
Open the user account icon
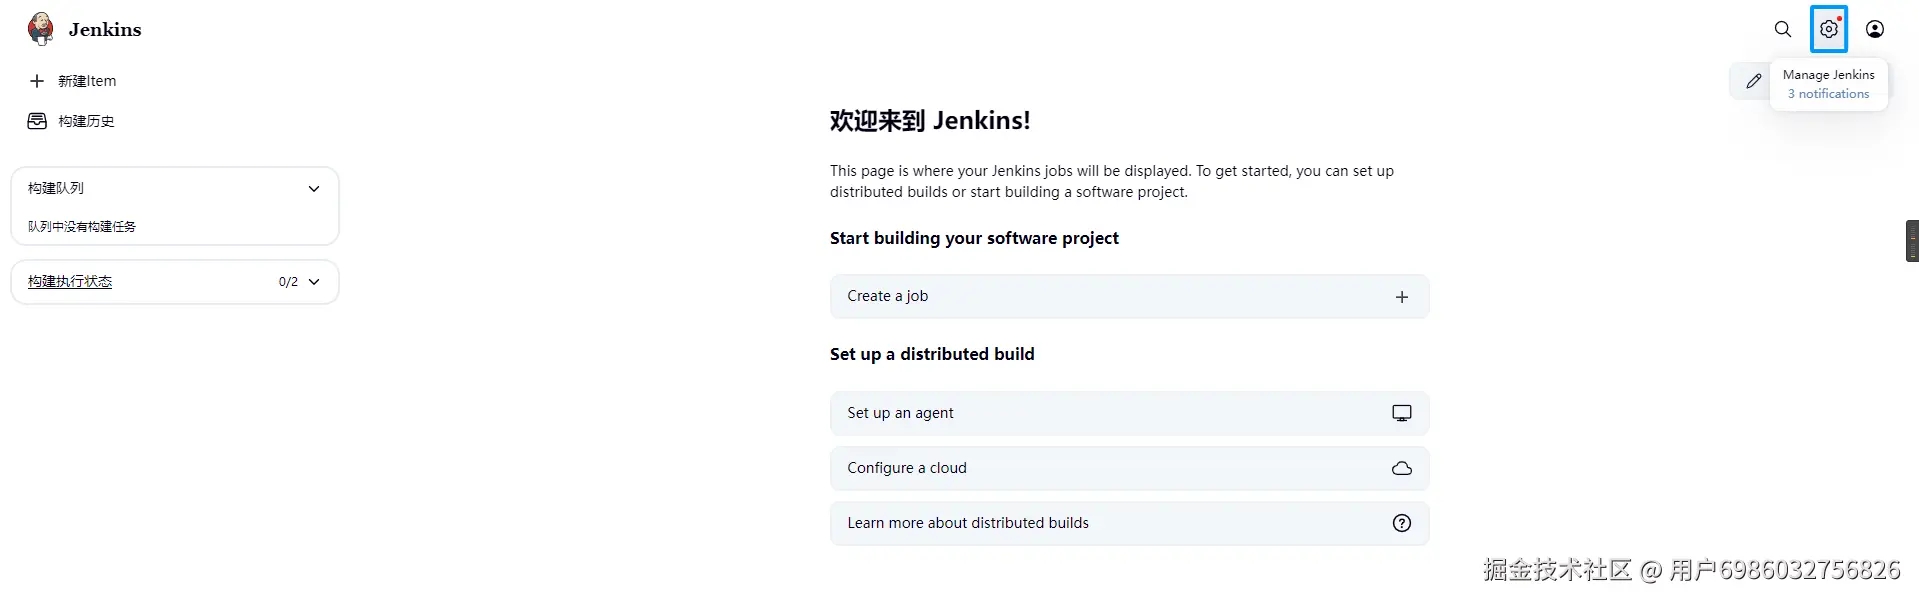[x=1875, y=29]
